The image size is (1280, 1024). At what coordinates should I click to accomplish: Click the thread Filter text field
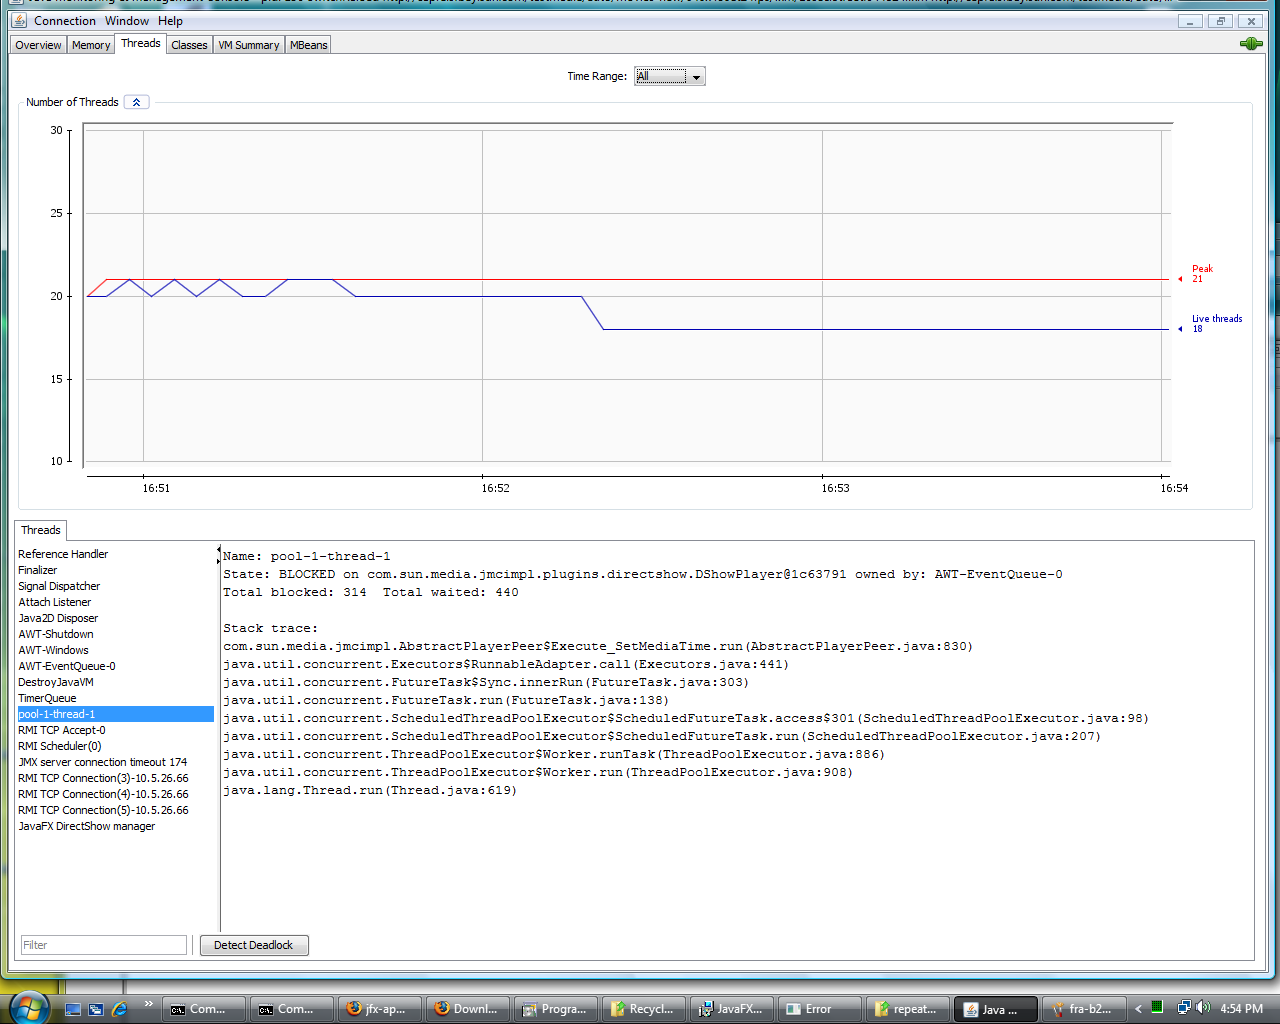click(x=104, y=945)
